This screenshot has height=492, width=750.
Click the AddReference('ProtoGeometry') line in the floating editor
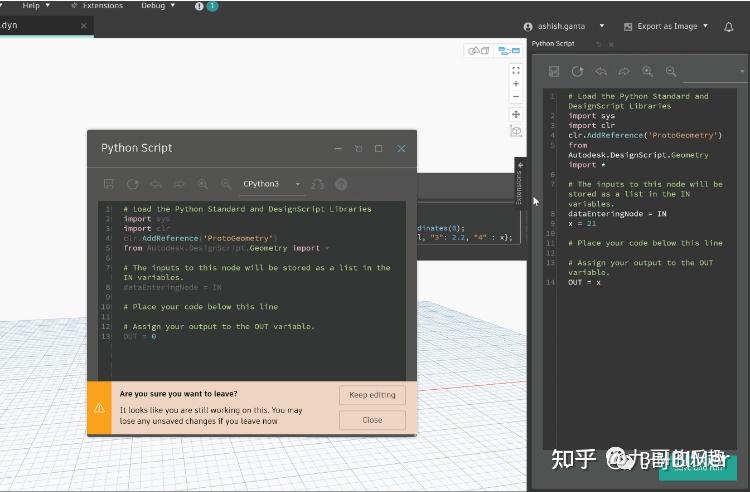(x=200, y=238)
